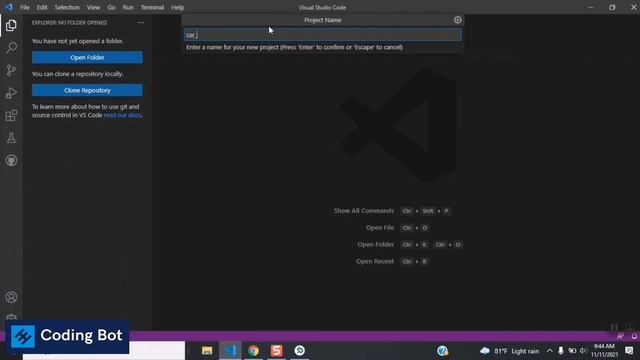Click the Open Recent shortcut hint text

(x=375, y=261)
